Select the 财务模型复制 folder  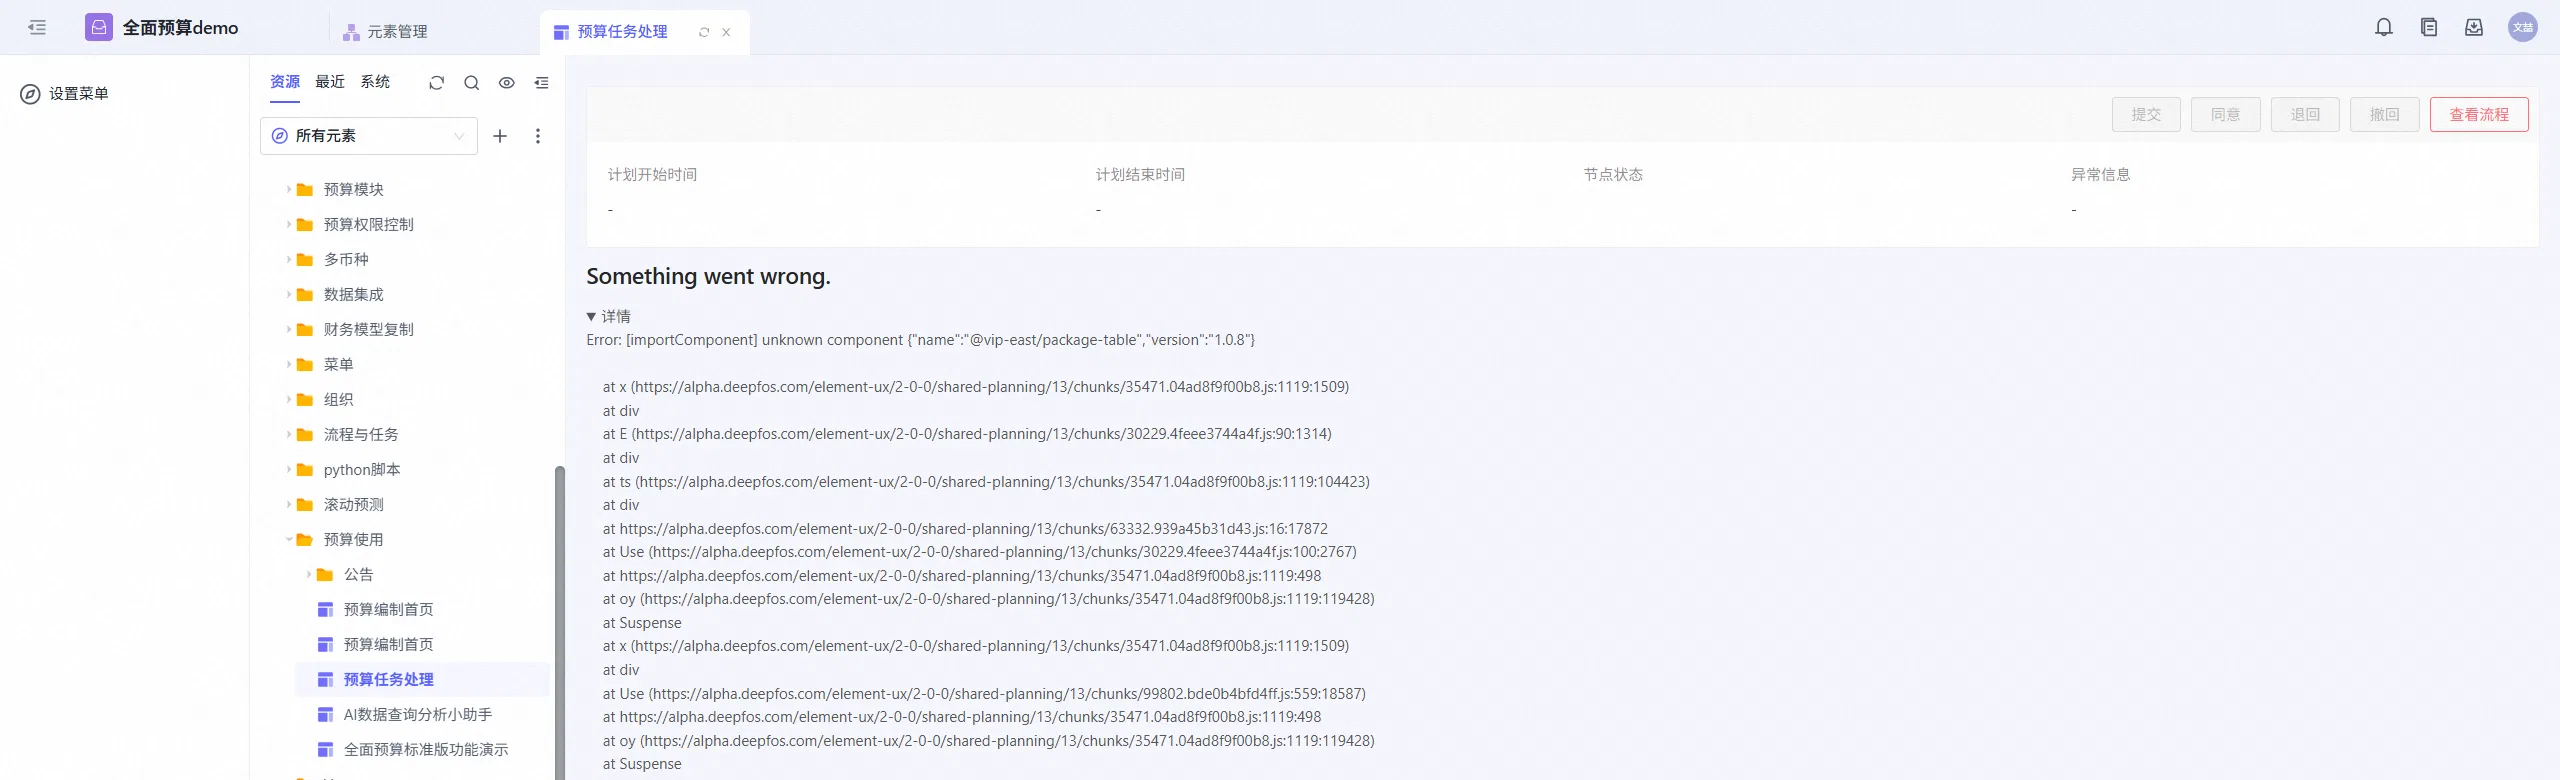click(x=369, y=329)
